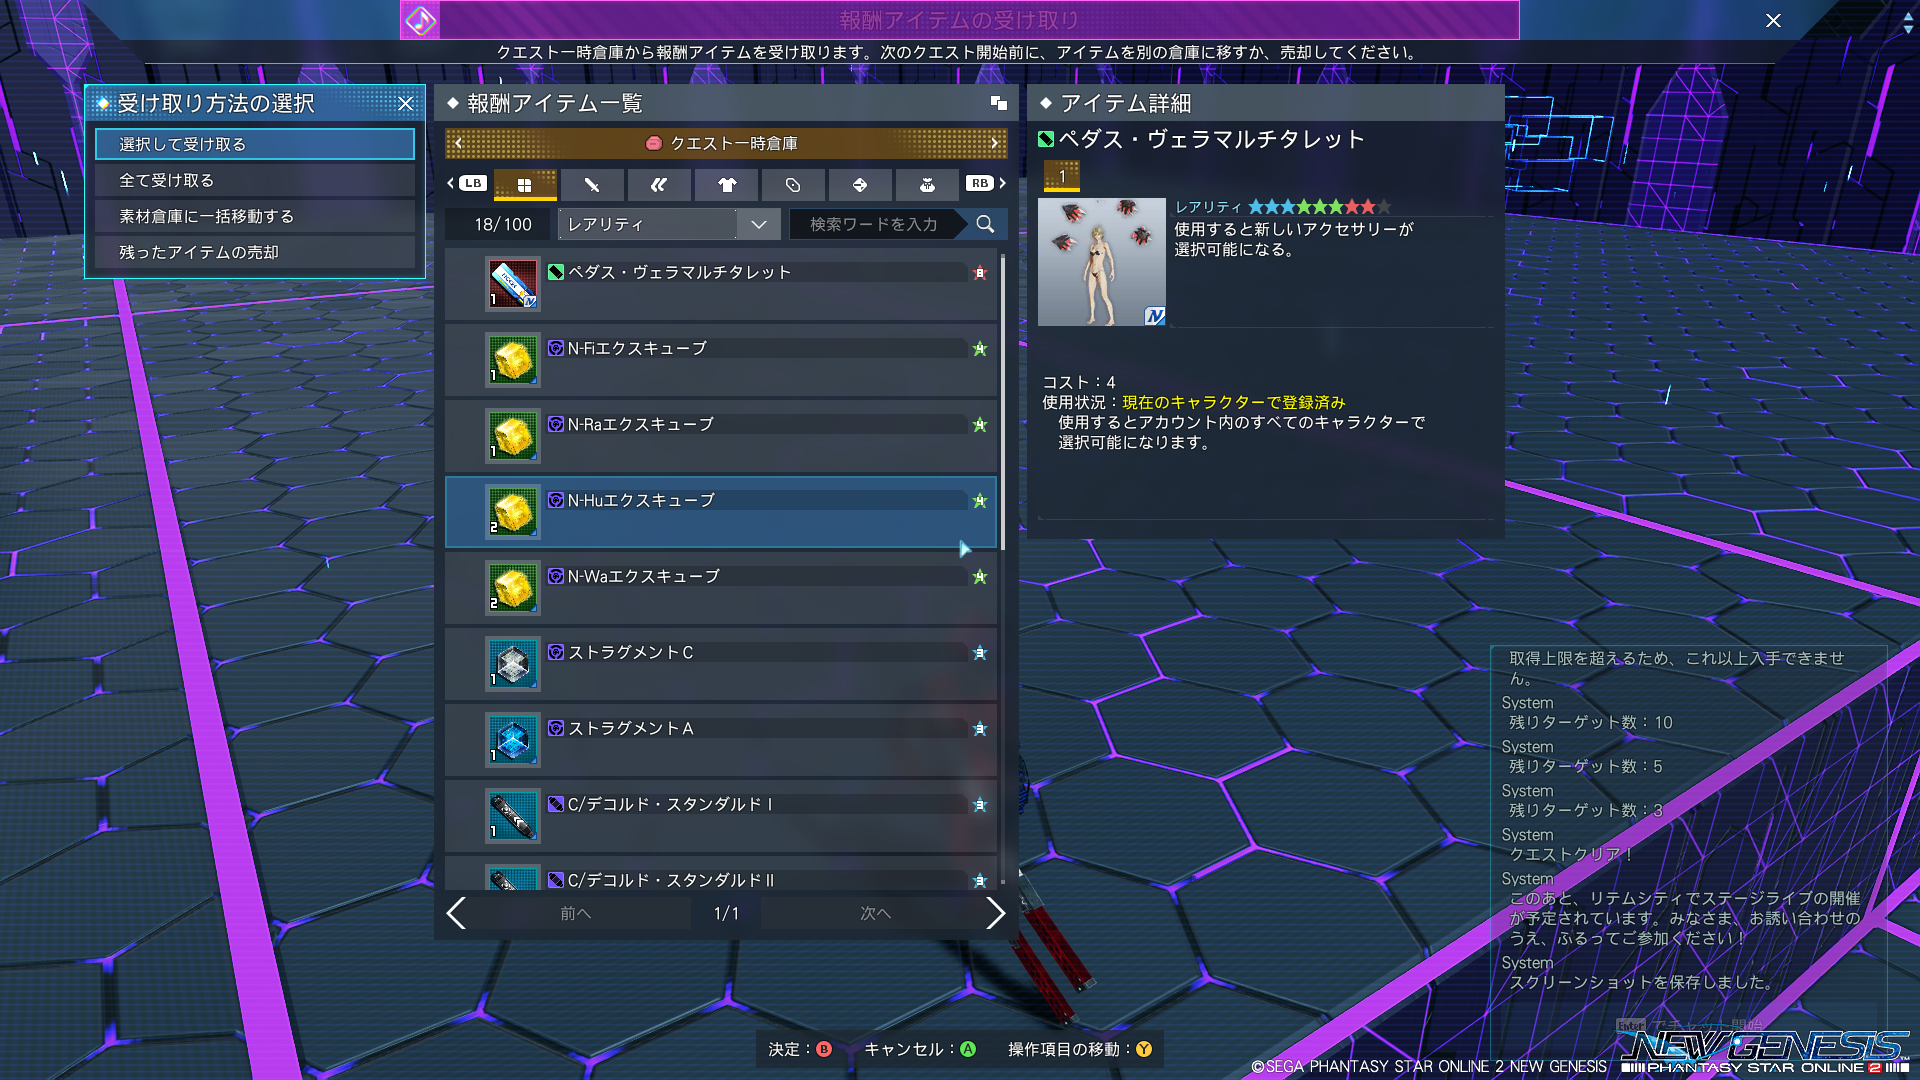Select the costume shirt category tab
This screenshot has width=1920, height=1080.
(726, 185)
